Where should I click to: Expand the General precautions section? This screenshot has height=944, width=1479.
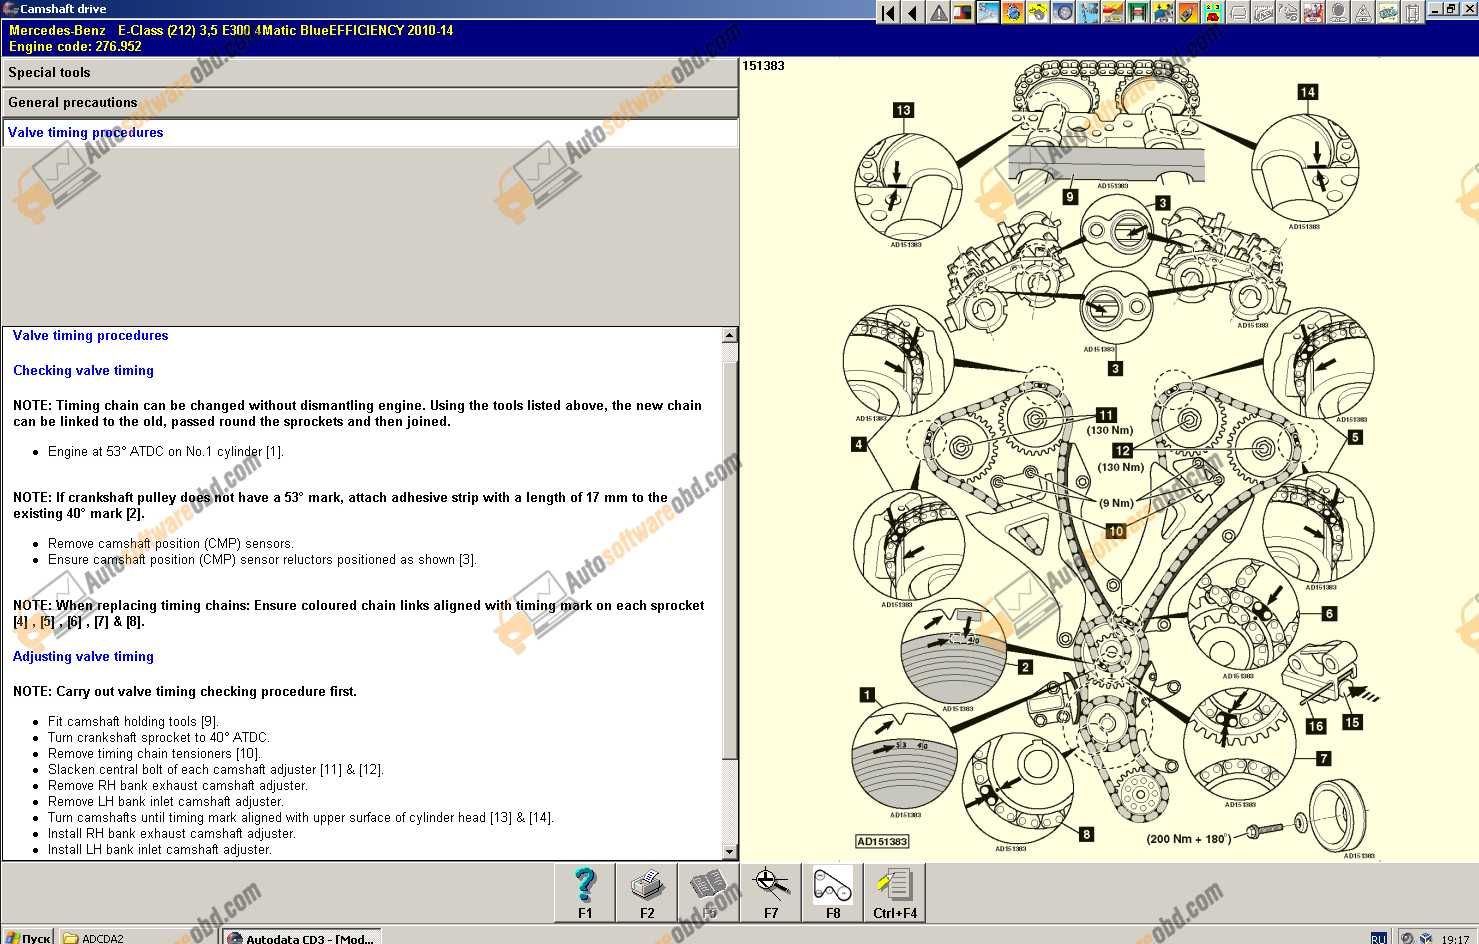point(370,102)
